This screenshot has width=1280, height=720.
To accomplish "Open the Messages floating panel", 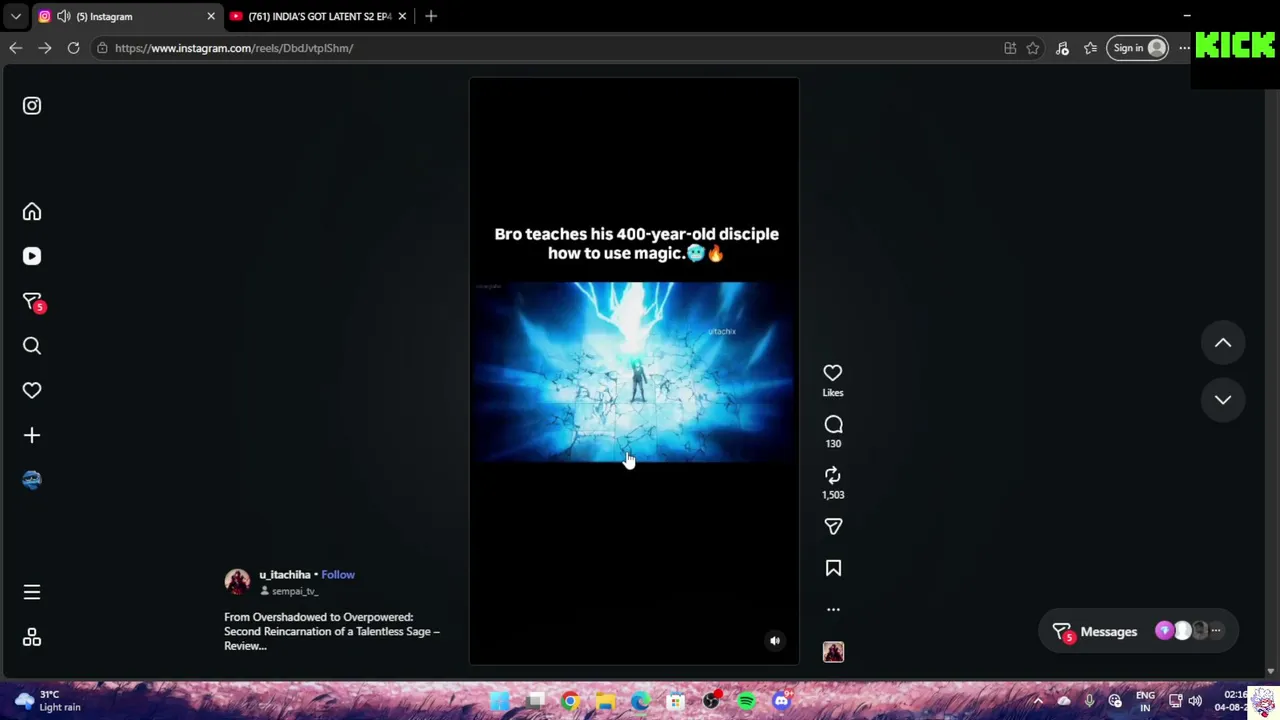I will tap(1139, 631).
